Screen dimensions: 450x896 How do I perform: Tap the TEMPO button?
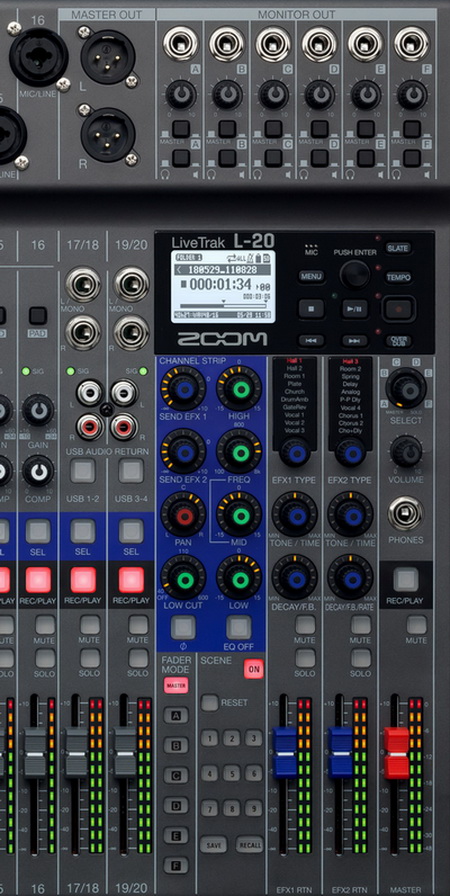point(398,277)
